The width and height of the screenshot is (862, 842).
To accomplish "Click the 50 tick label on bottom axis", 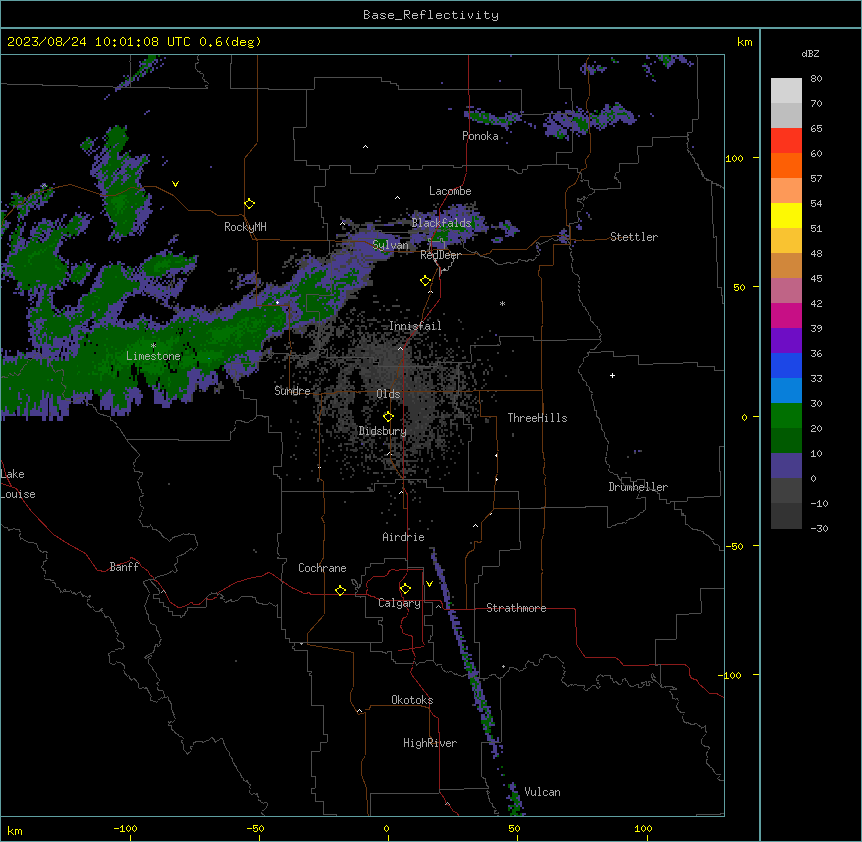I will pyautogui.click(x=514, y=828).
